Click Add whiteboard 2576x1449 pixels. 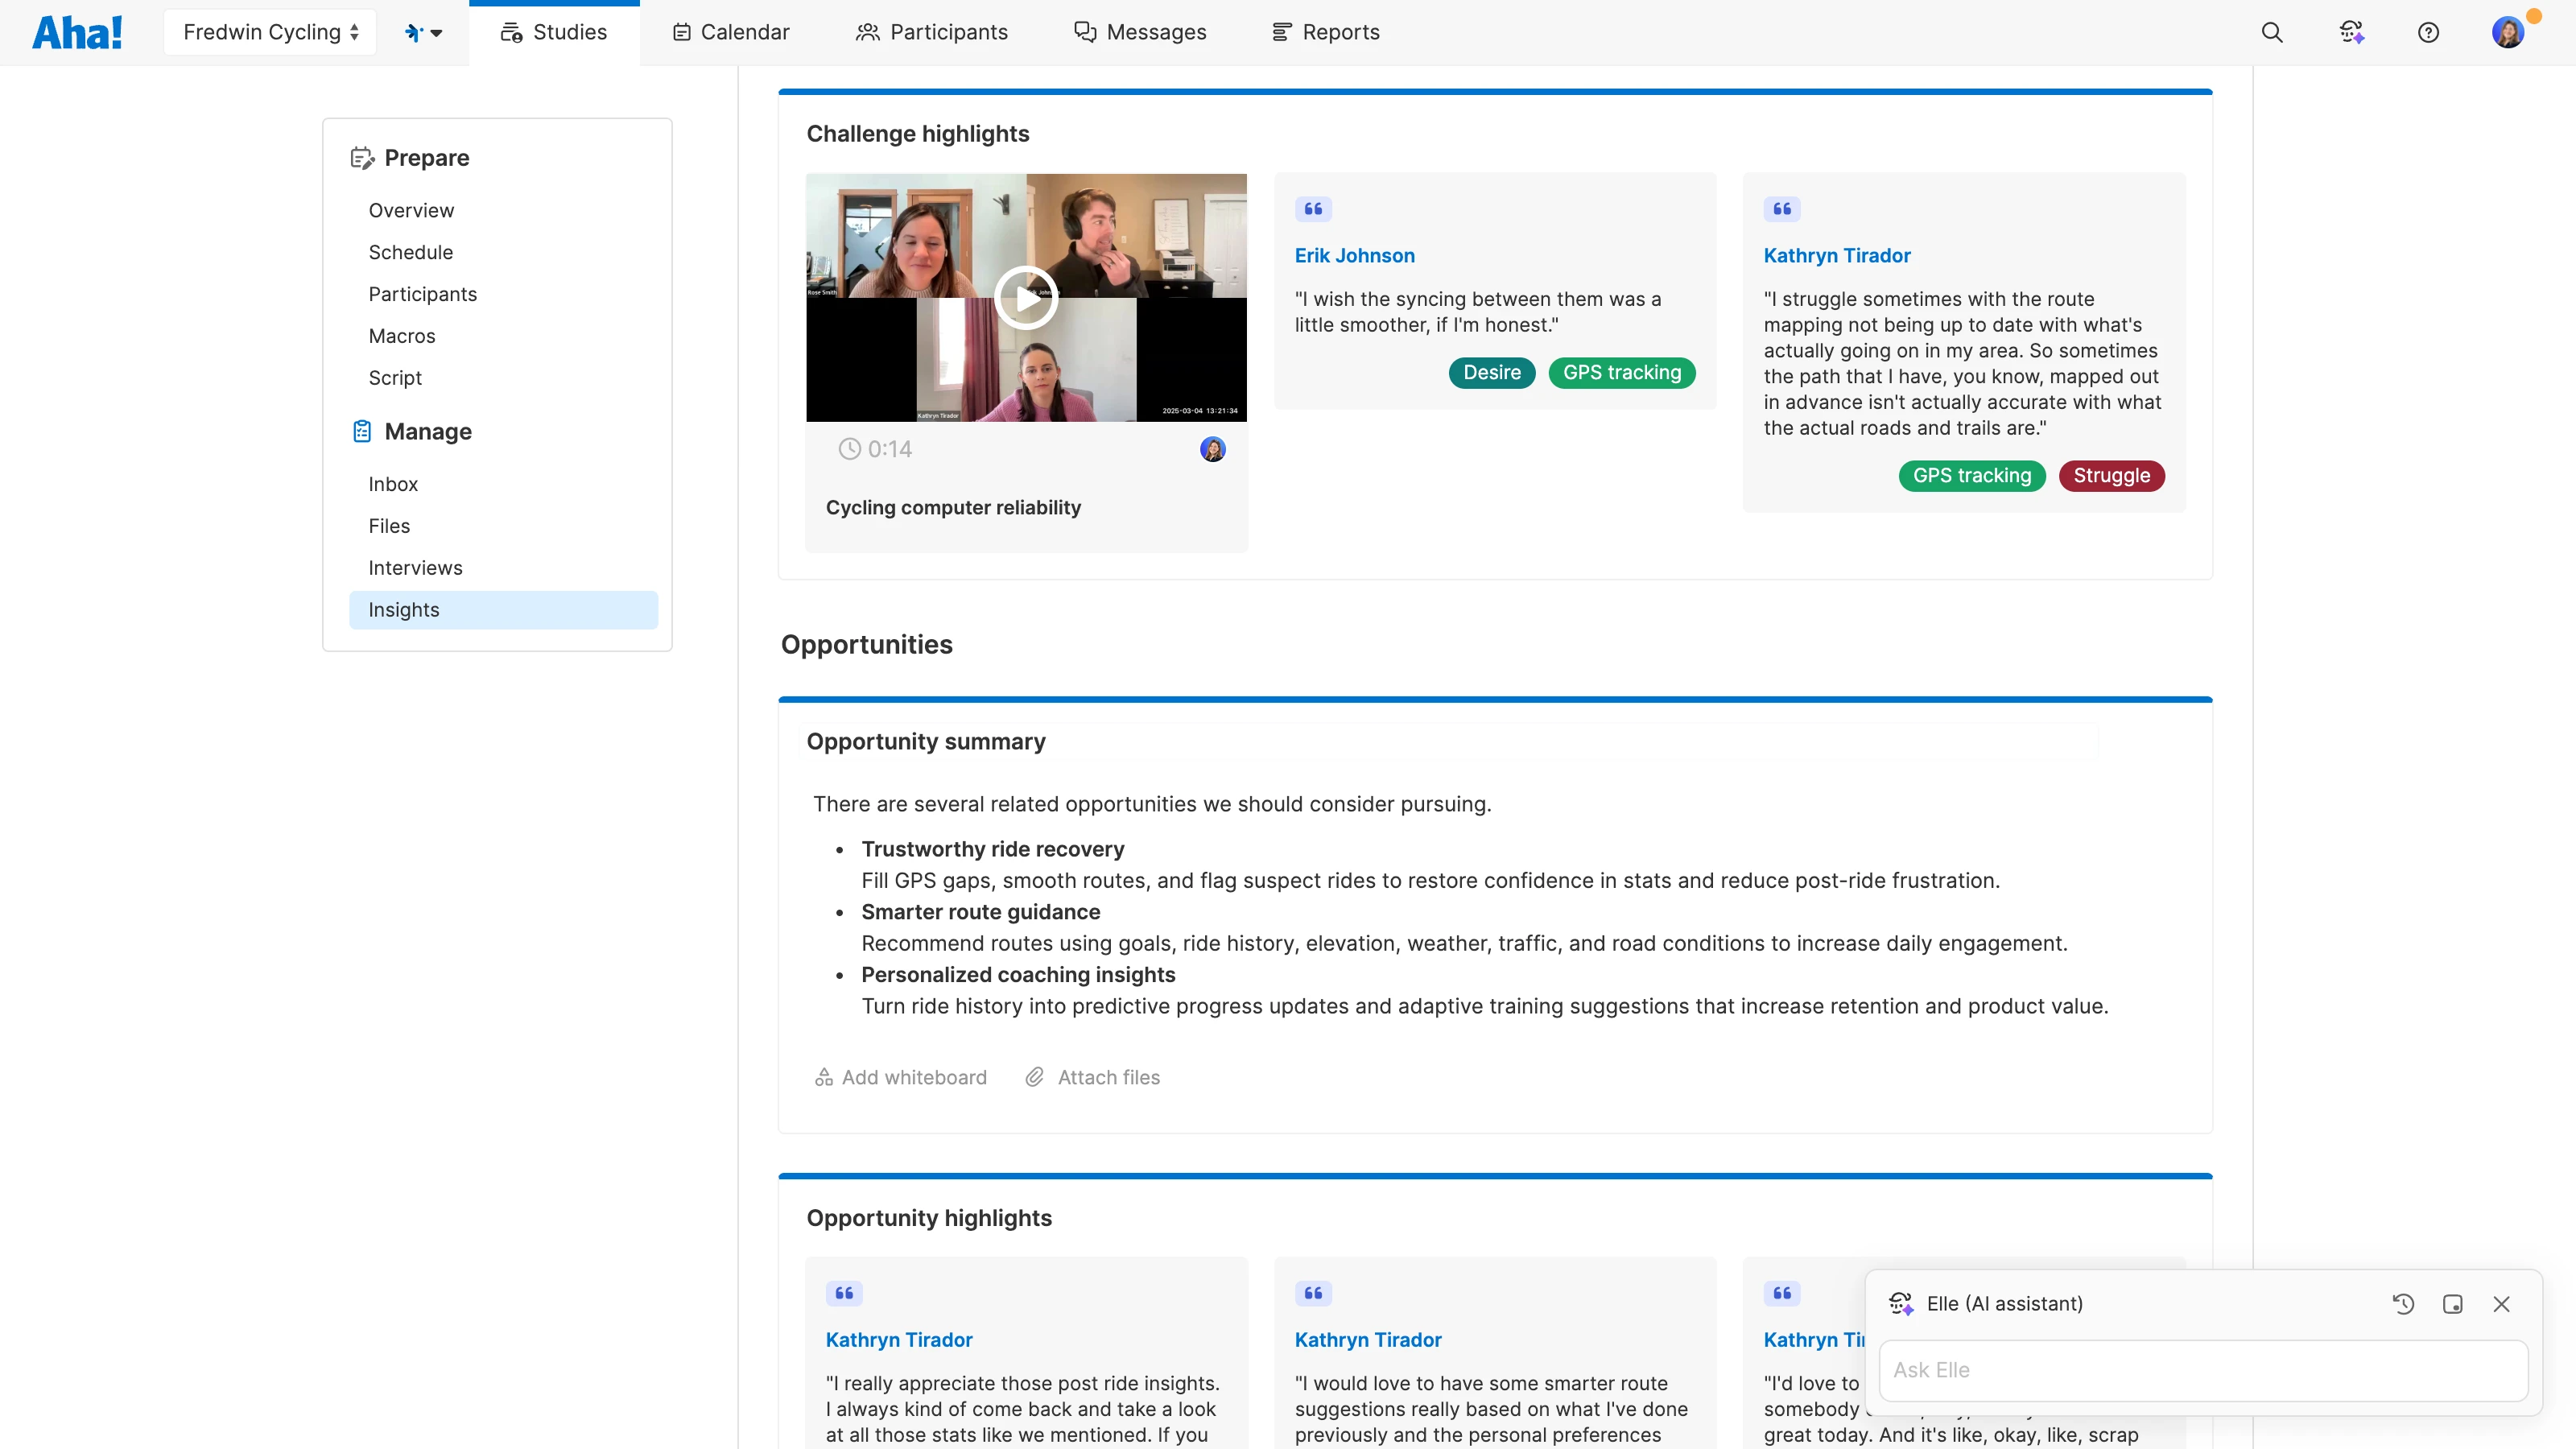(x=900, y=1077)
